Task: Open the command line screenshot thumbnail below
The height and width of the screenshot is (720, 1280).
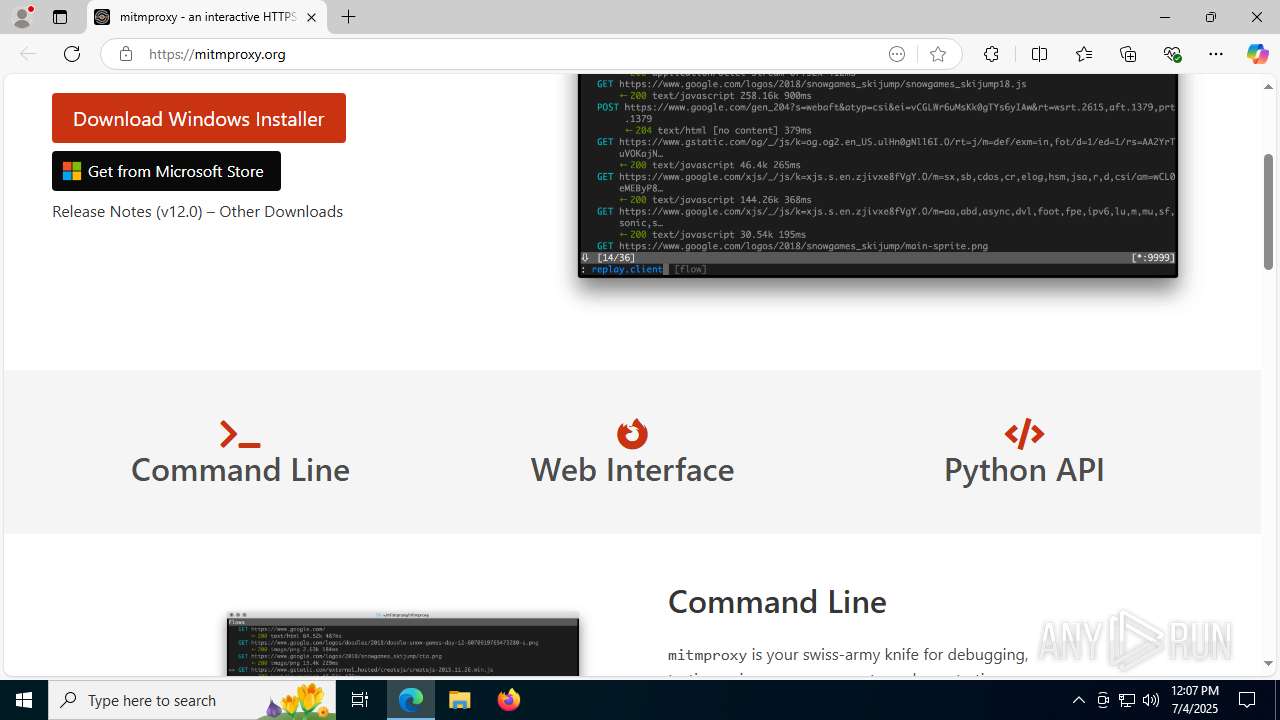Action: 403,644
